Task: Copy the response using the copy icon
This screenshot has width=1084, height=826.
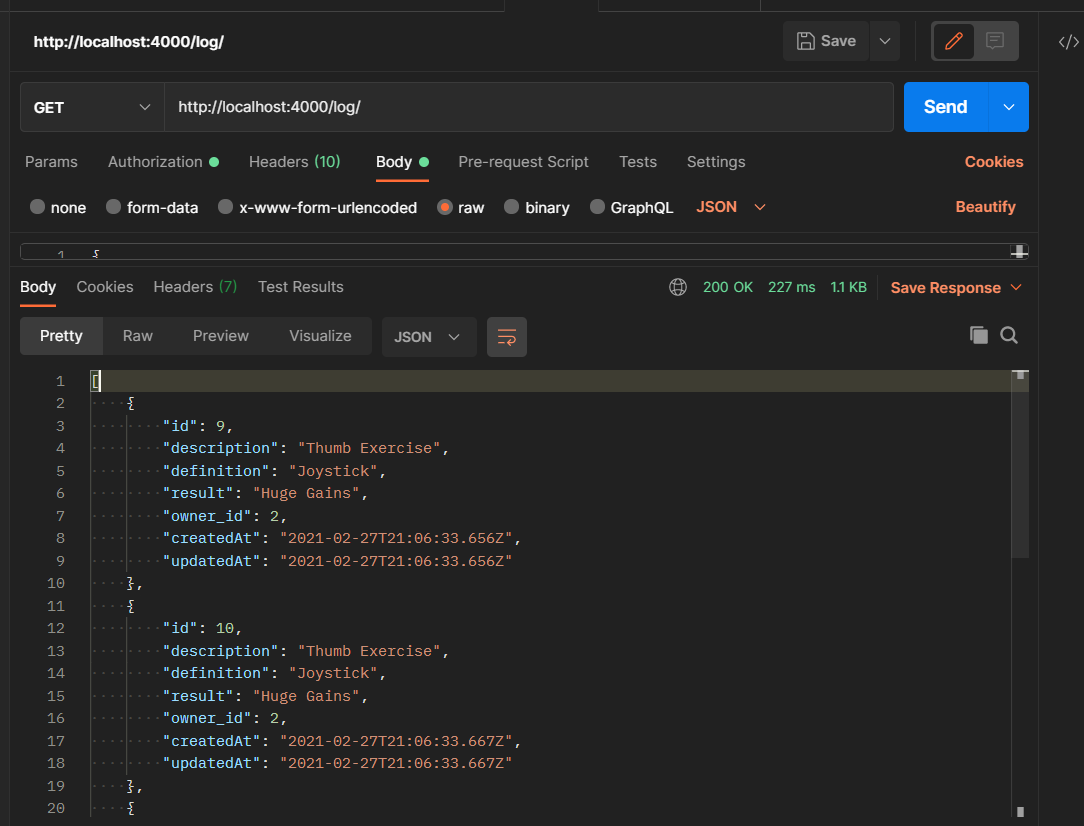Action: click(x=979, y=335)
